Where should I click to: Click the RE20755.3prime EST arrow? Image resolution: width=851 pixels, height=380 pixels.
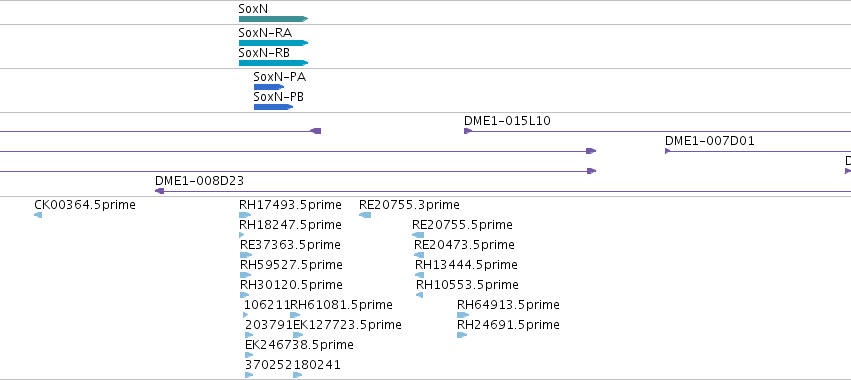[x=365, y=215]
